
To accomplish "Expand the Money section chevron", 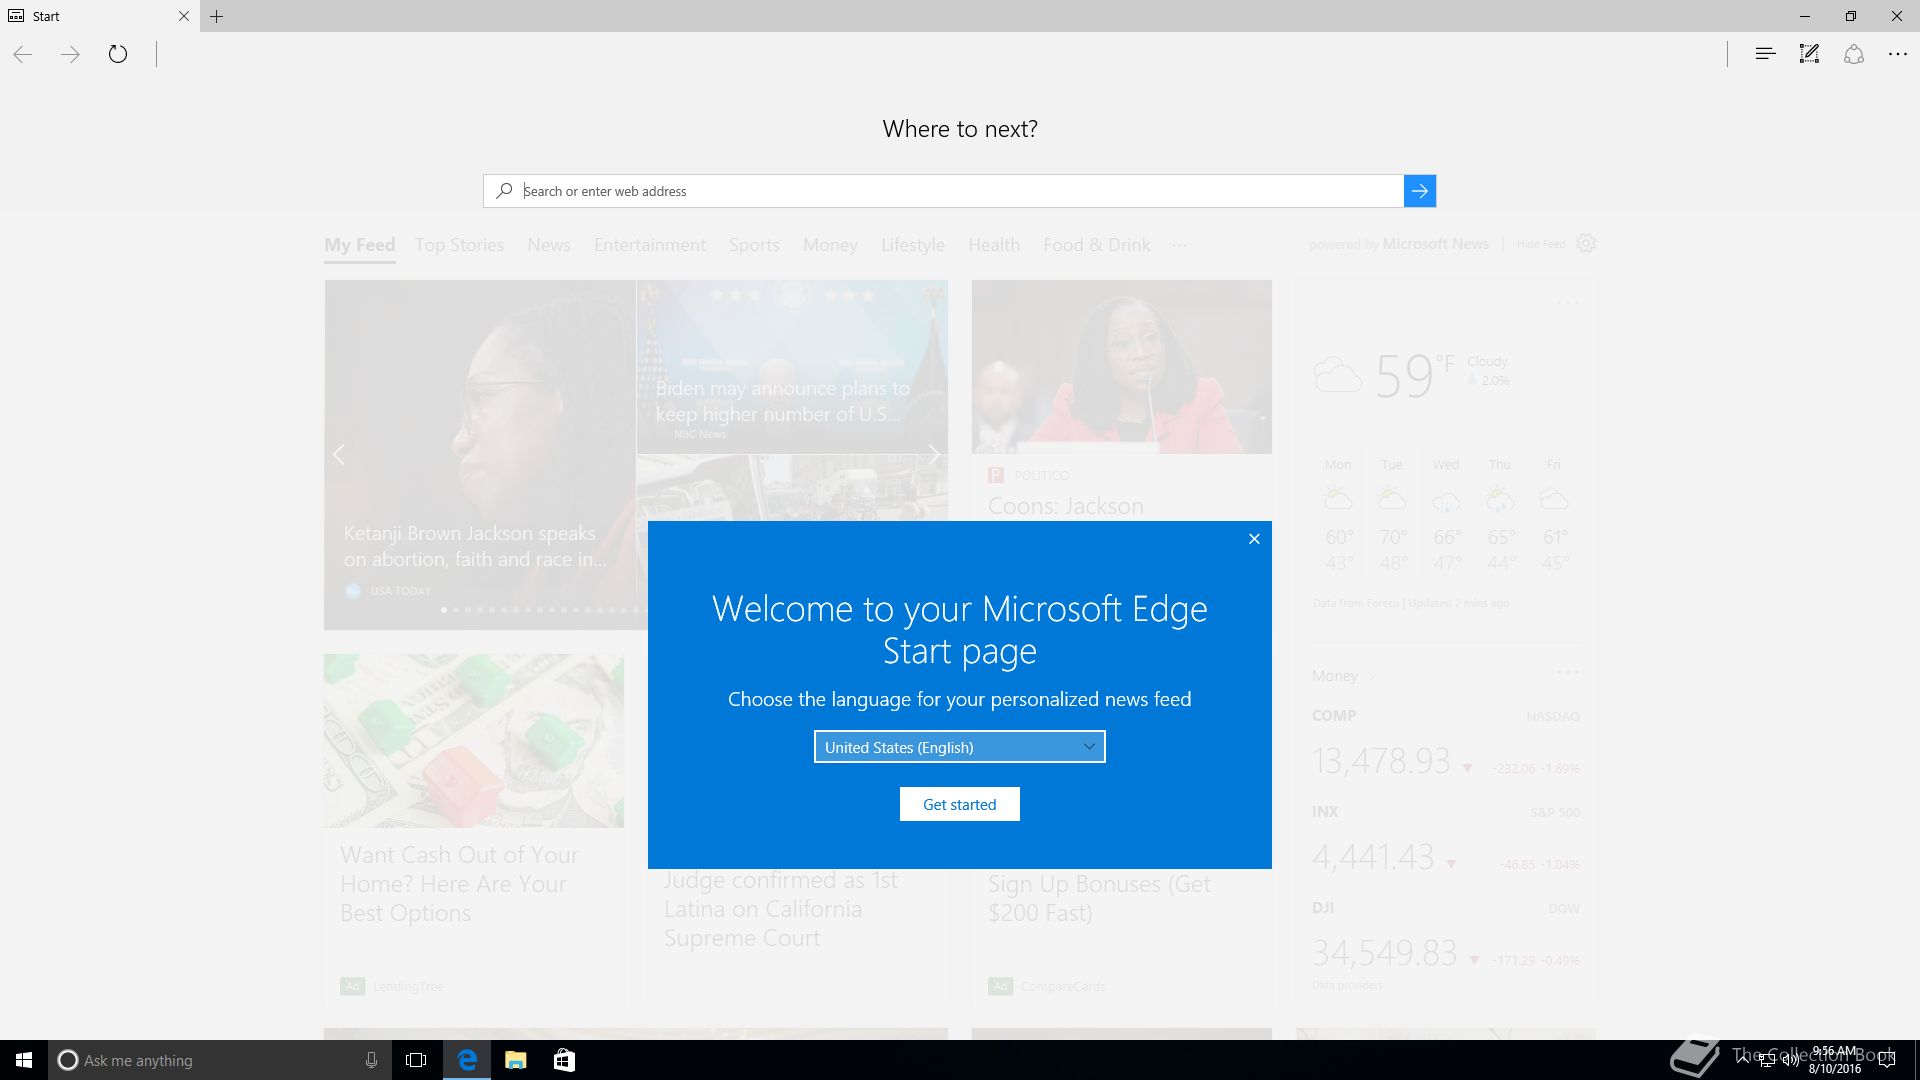I will click(x=1371, y=677).
